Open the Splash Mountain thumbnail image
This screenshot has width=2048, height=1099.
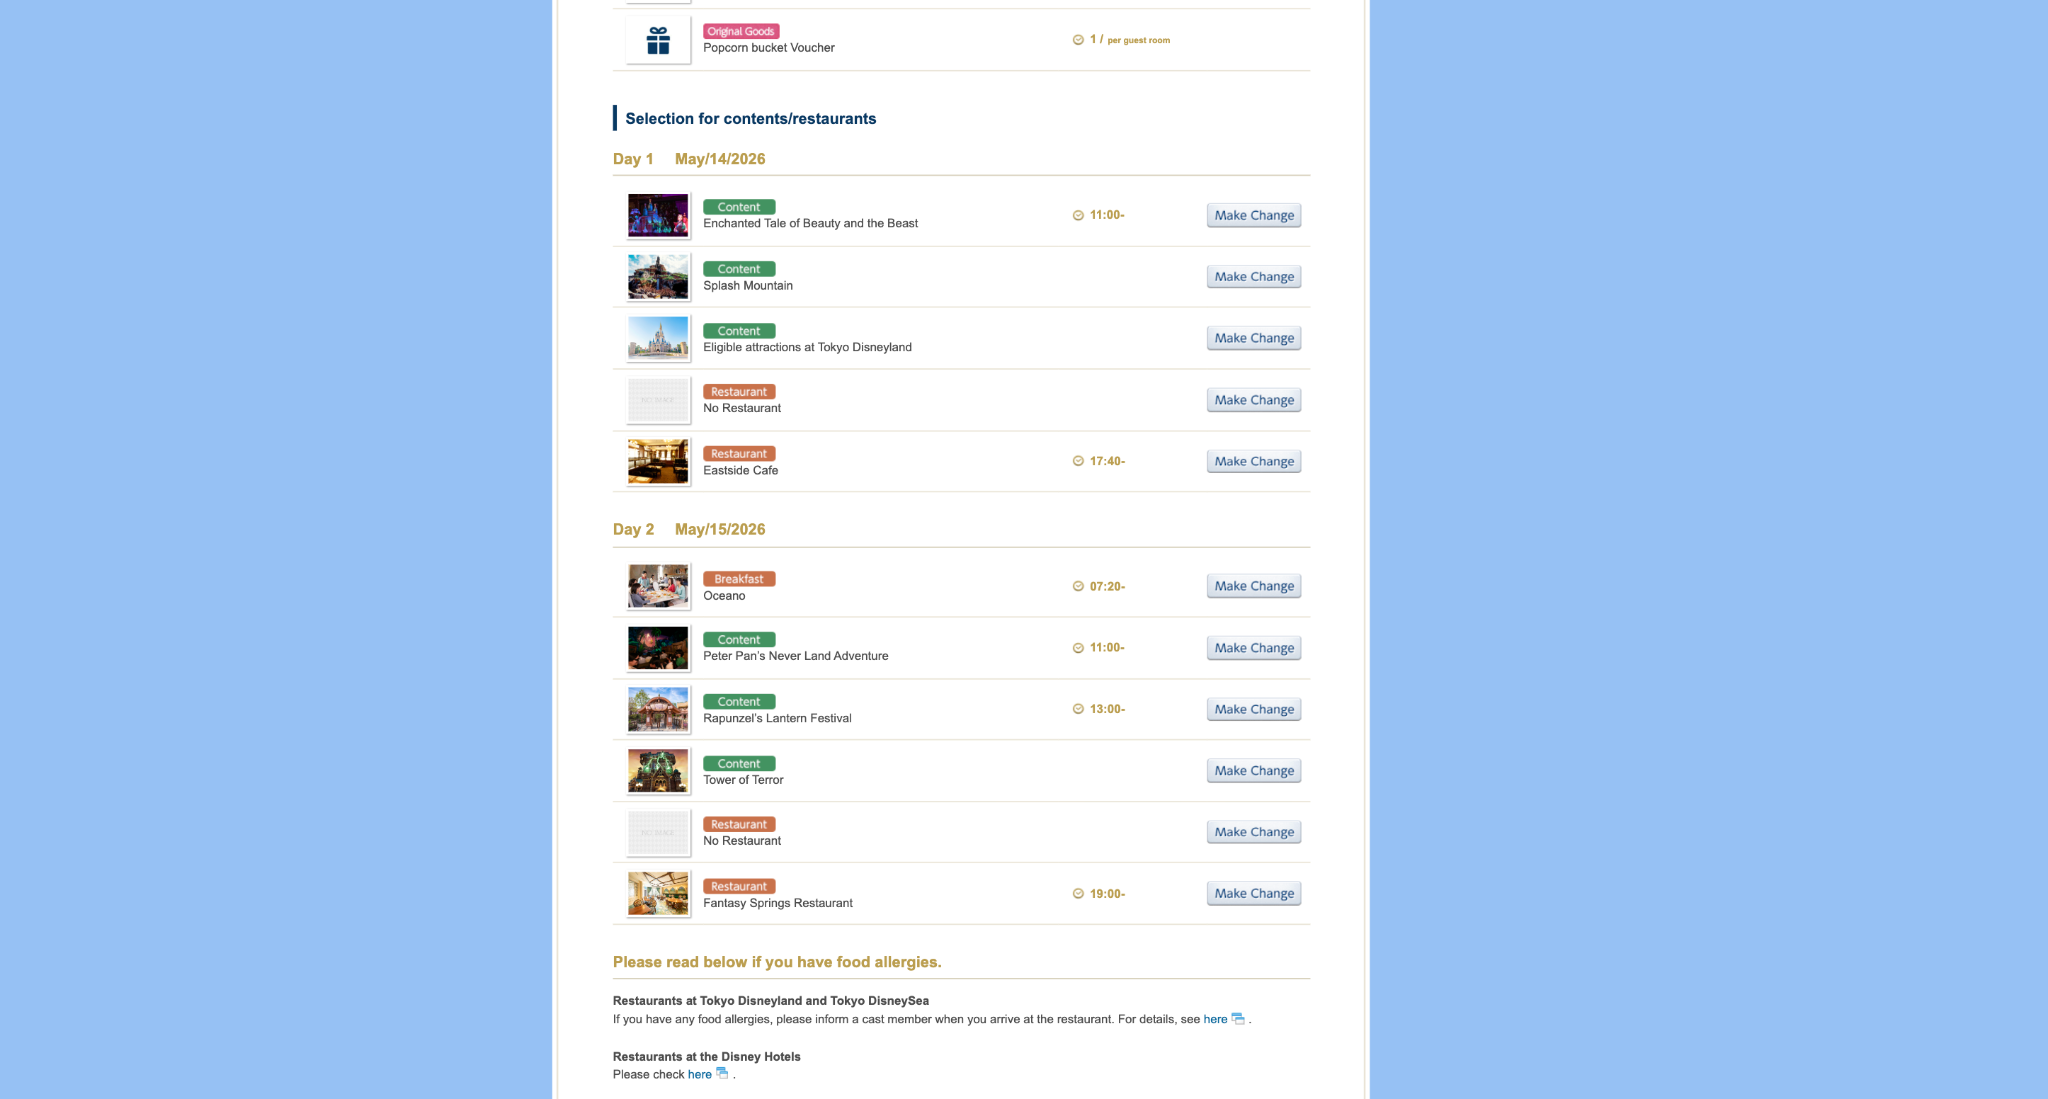(x=658, y=277)
